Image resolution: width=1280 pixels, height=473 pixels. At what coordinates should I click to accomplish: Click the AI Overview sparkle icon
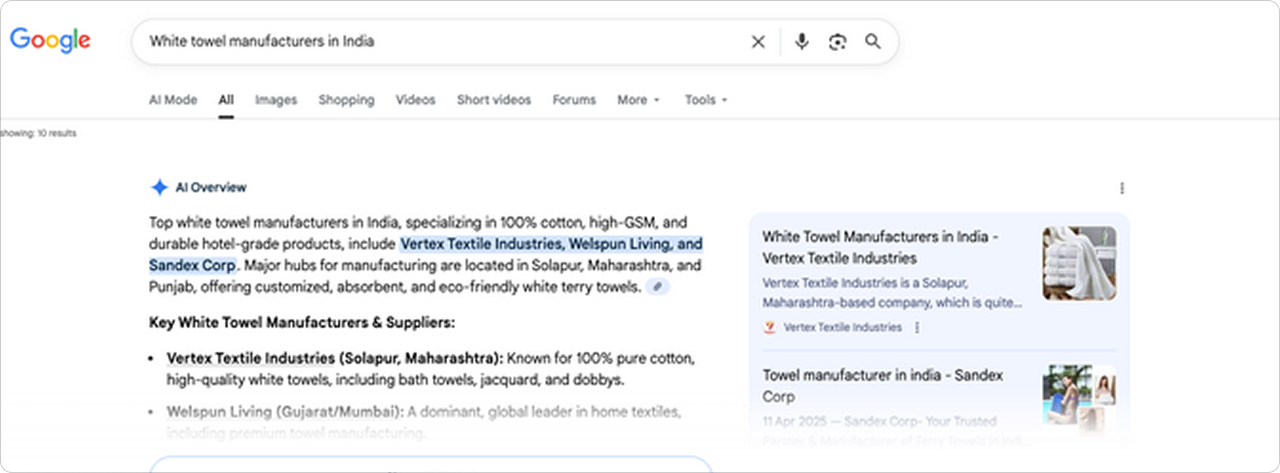pos(159,187)
